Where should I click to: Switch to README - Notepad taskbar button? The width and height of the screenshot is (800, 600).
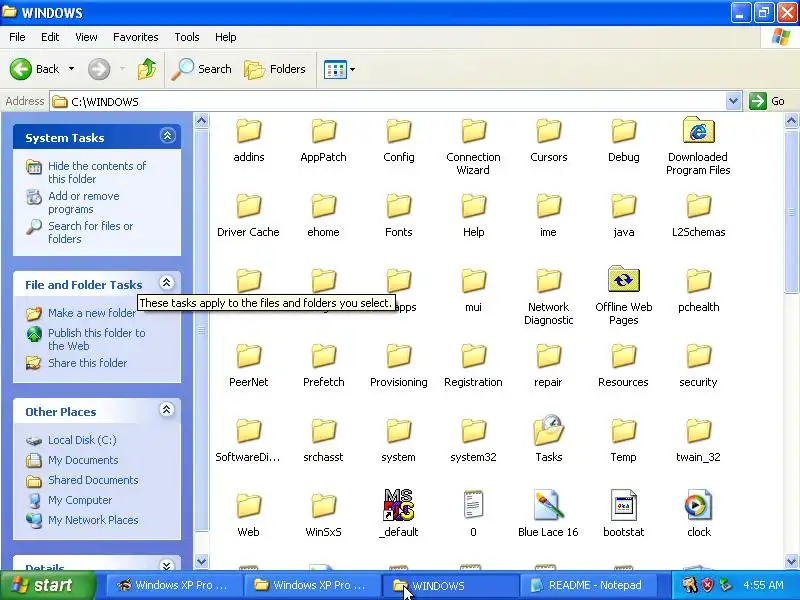588,585
